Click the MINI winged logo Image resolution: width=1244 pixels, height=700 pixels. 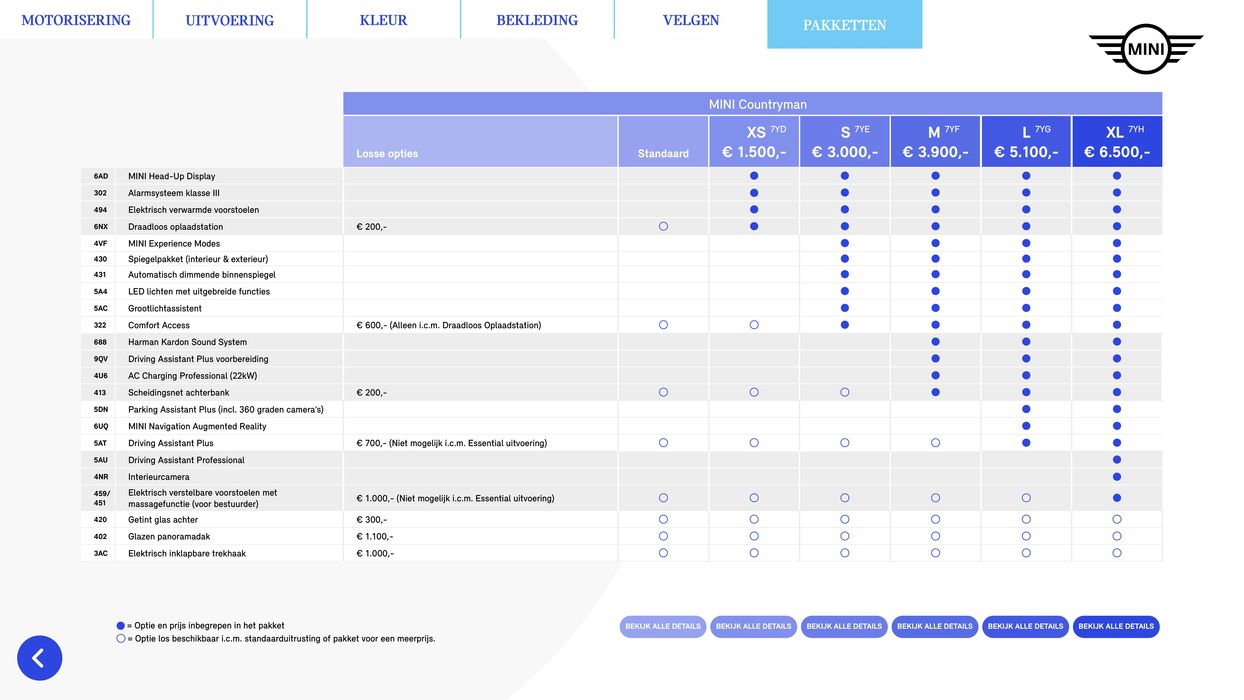point(1145,48)
